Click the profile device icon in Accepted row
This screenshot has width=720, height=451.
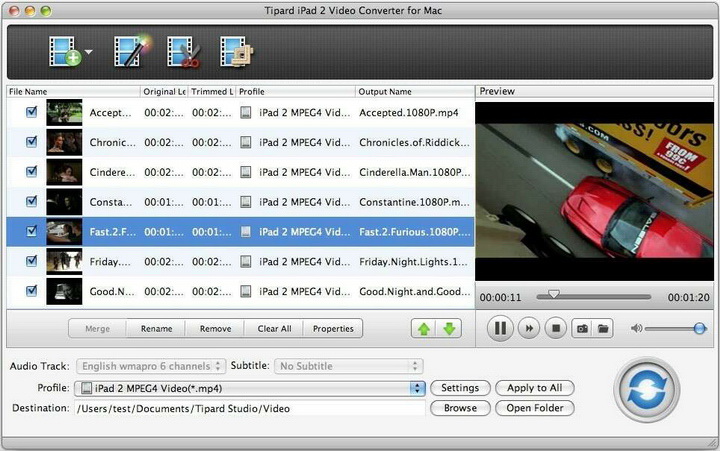(246, 113)
